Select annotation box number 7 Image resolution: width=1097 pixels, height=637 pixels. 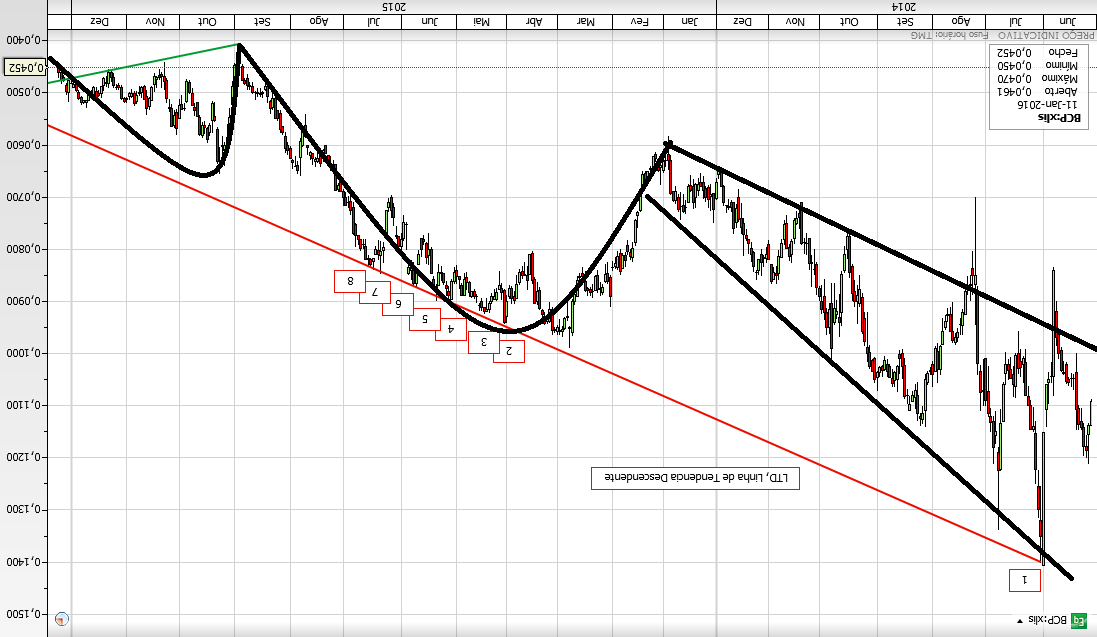click(375, 292)
